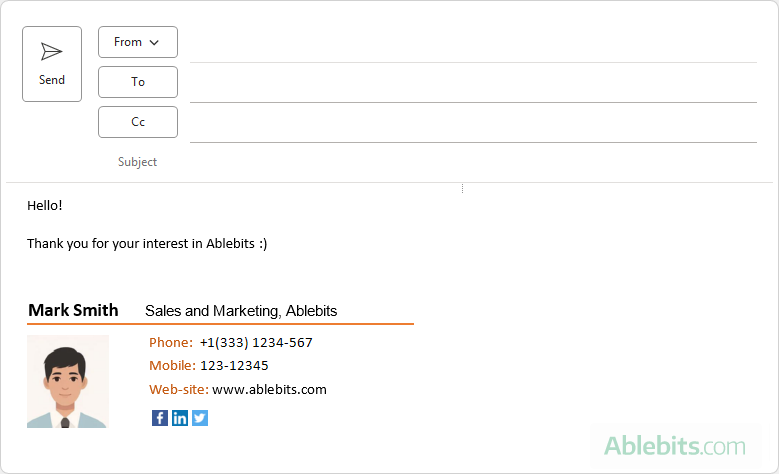
Task: Click in the Cc address field
Action: tap(472, 124)
